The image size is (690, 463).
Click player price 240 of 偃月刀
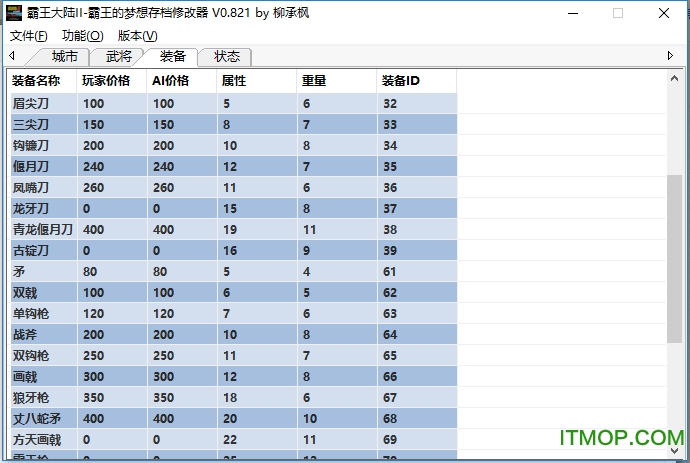[x=93, y=167]
